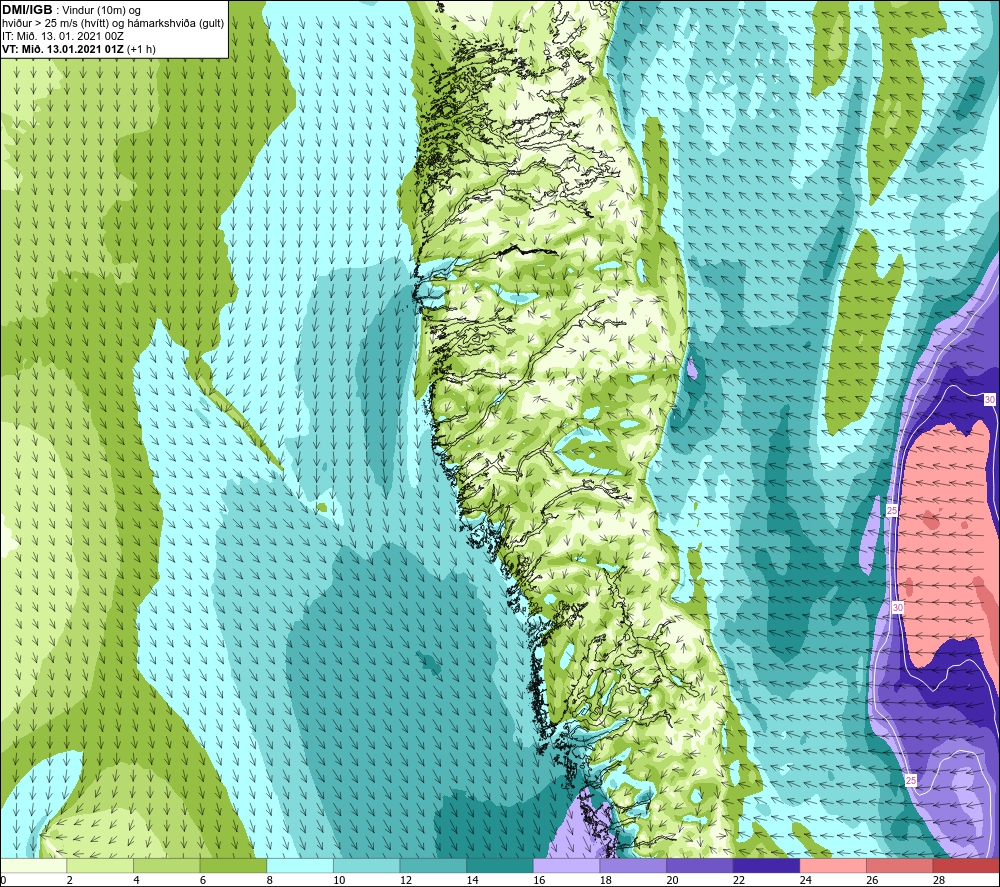Image resolution: width=1000 pixels, height=887 pixels.
Task: Click the '18' scale tick label
Action: [x=605, y=880]
